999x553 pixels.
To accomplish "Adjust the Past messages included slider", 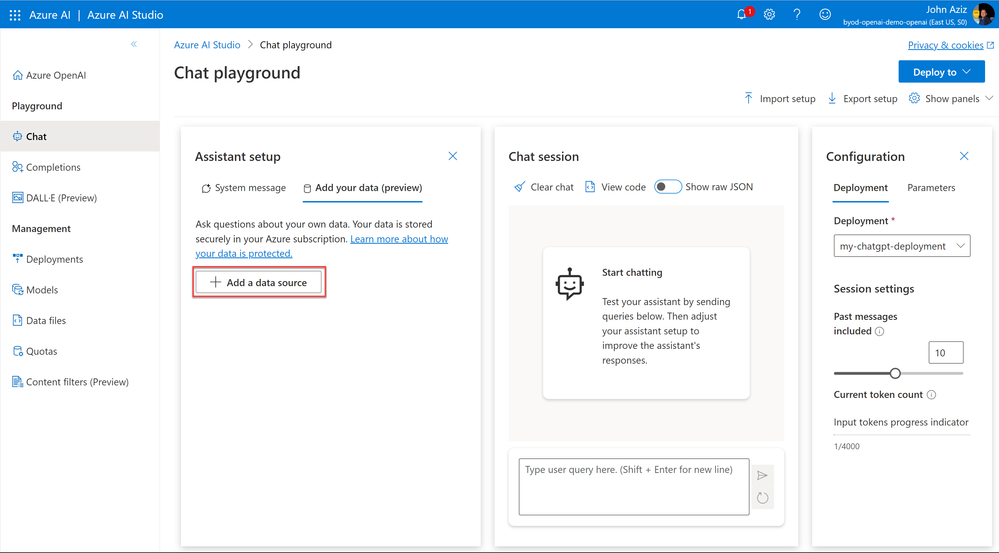I will coord(895,373).
